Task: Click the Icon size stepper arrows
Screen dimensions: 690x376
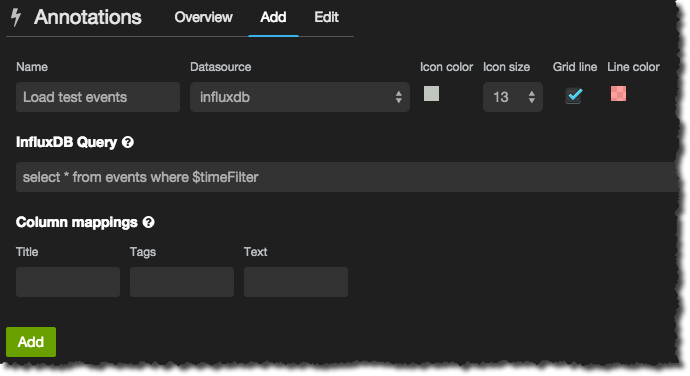Action: (x=532, y=97)
